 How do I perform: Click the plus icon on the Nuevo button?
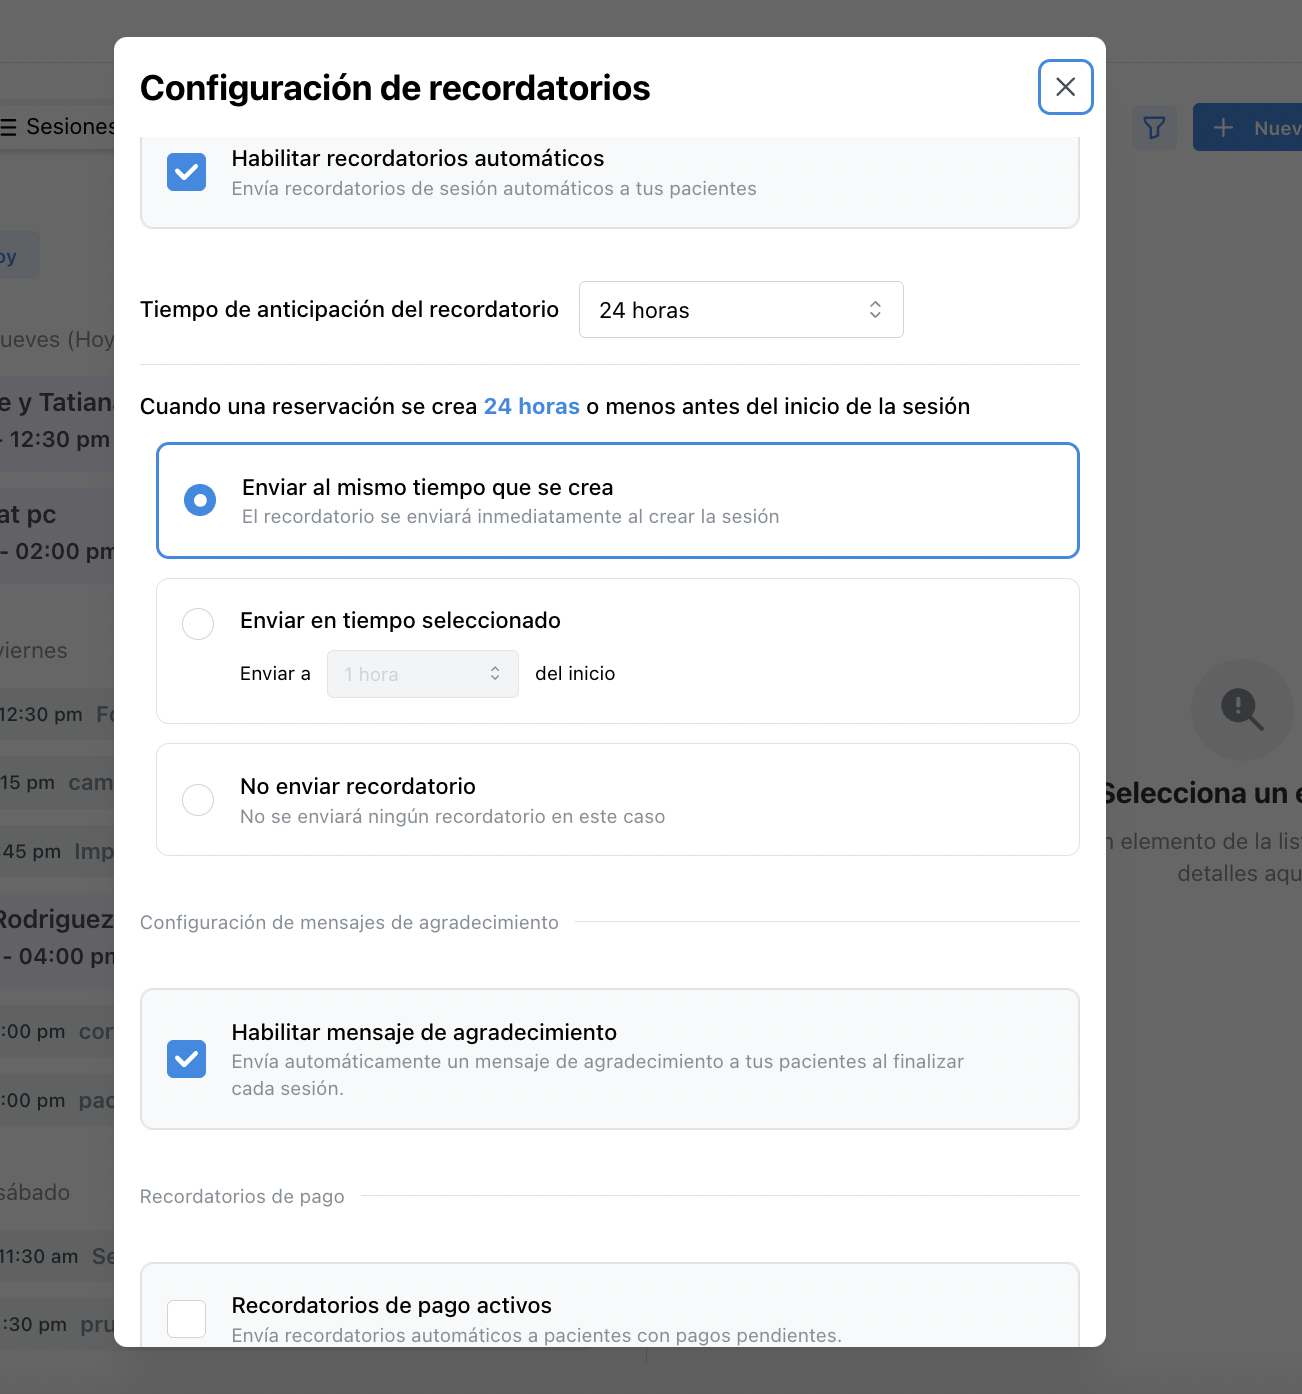click(x=1223, y=128)
